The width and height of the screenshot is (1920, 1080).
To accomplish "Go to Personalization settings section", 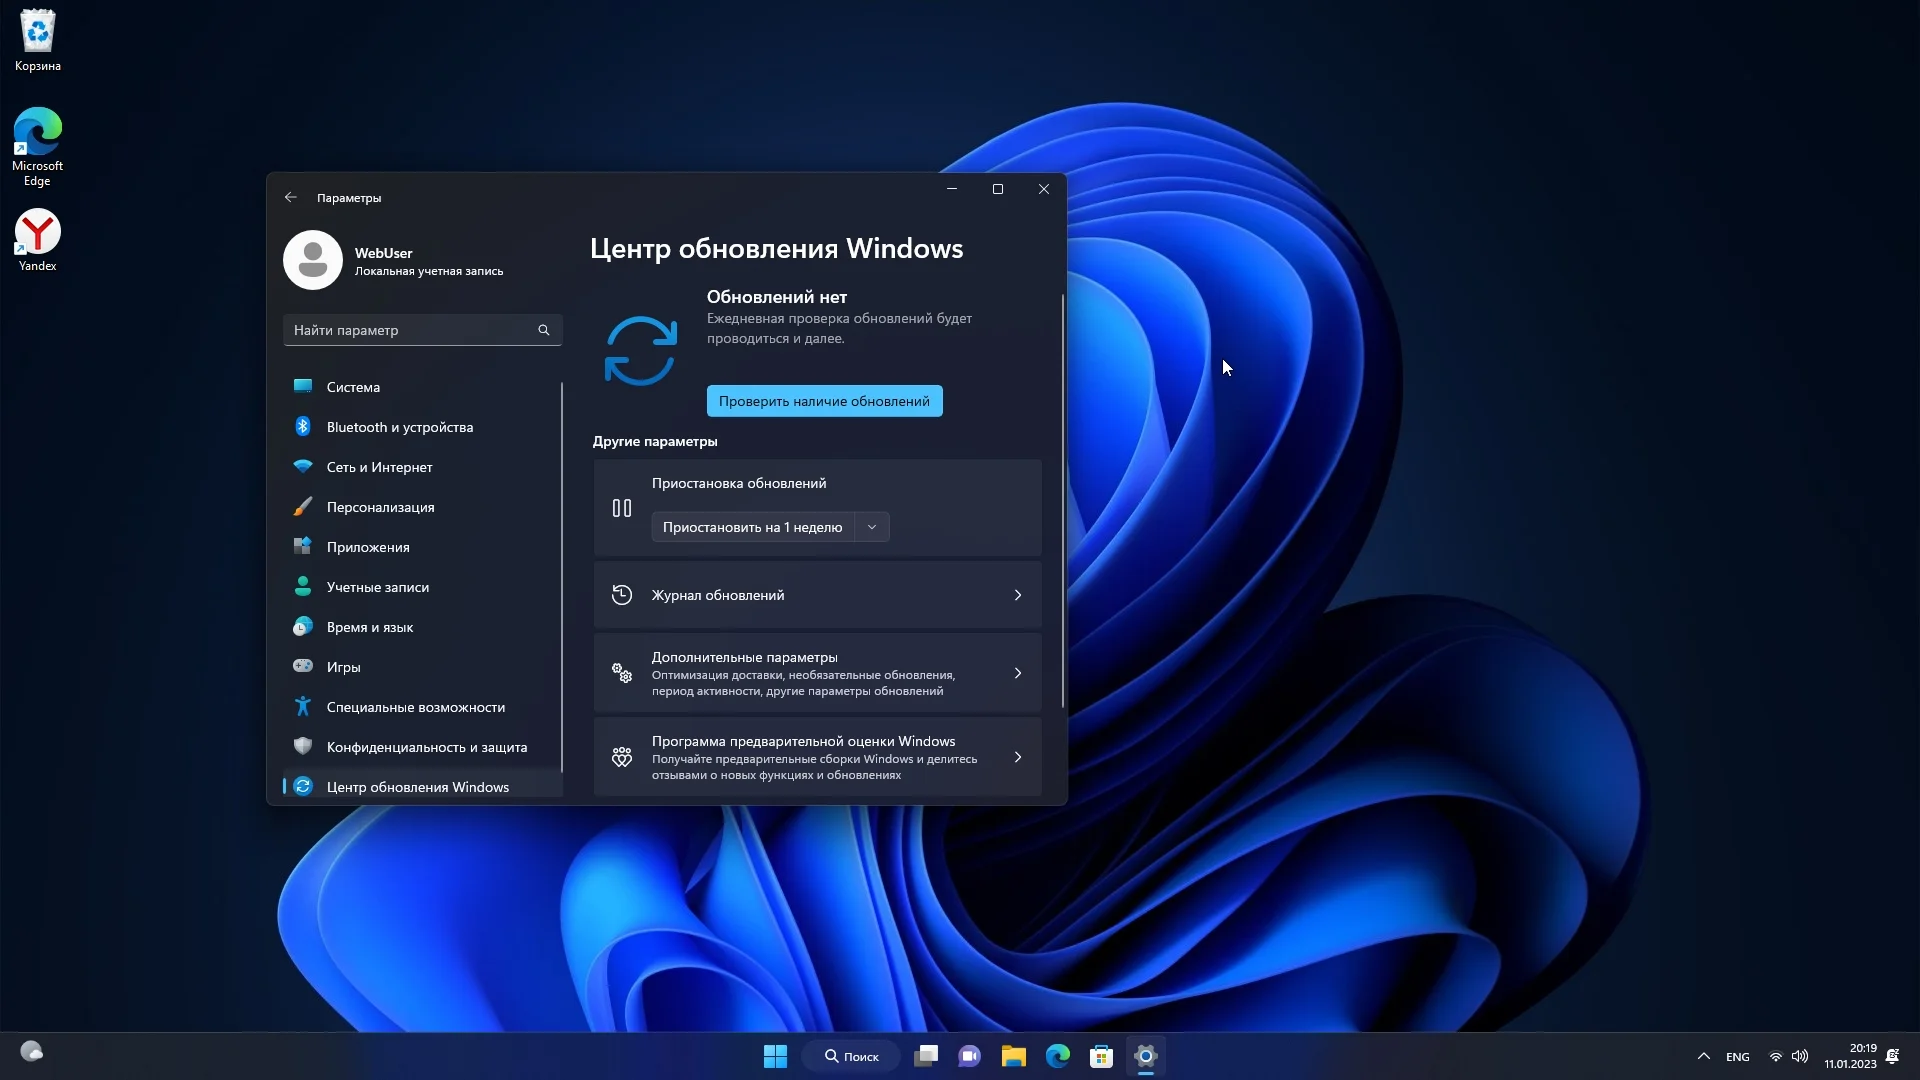I will [380, 507].
